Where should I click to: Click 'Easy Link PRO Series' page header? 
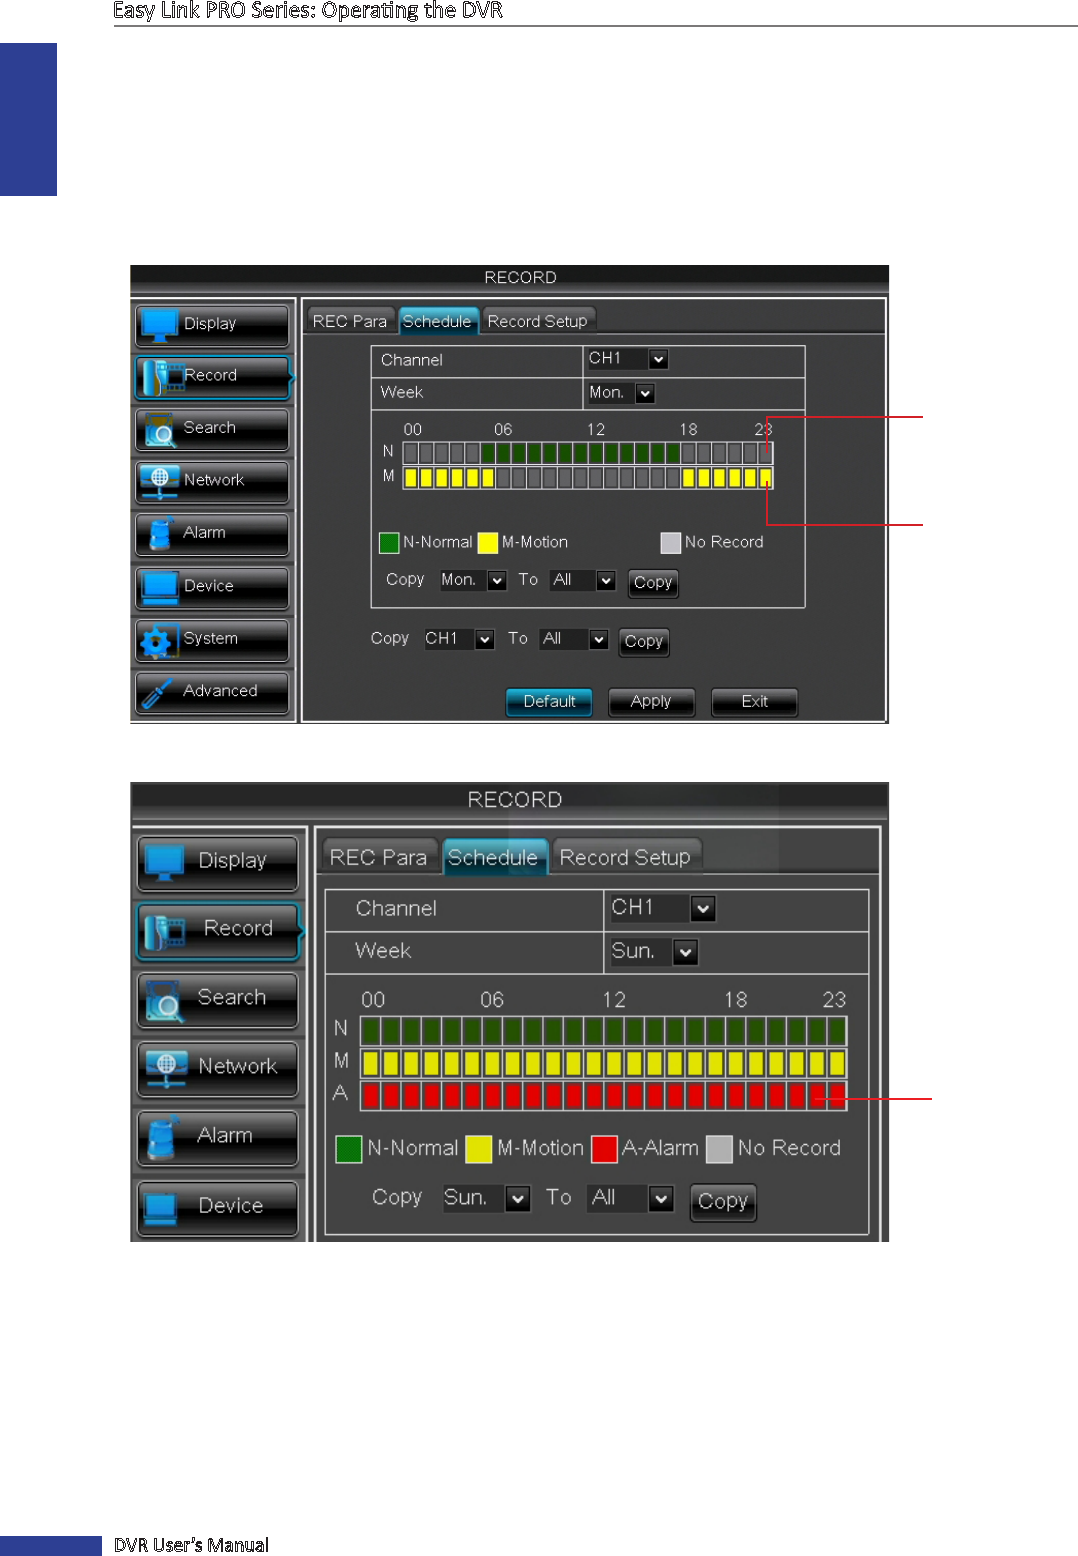click(x=307, y=11)
